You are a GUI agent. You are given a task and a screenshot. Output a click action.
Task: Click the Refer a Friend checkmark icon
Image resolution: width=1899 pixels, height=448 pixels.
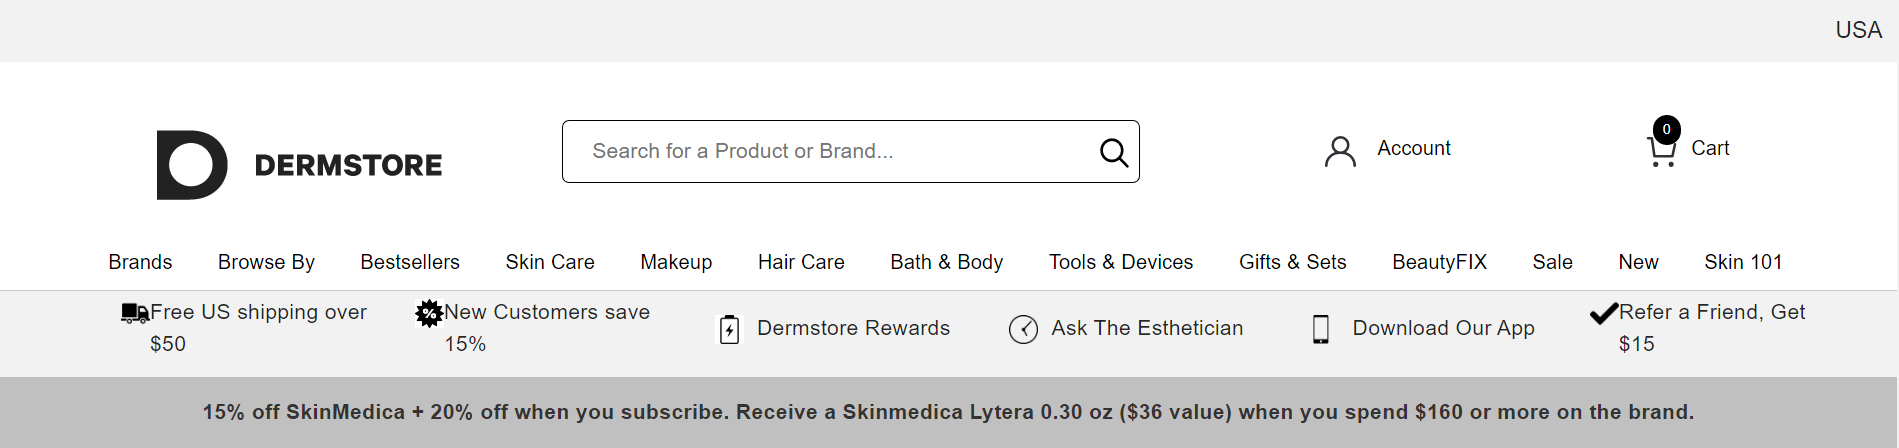1604,313
